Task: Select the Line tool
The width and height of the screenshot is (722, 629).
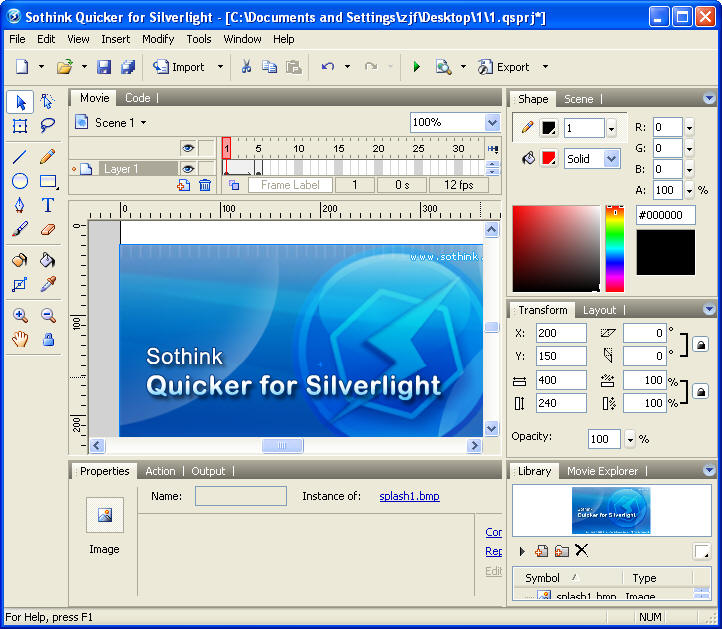Action: [x=20, y=157]
